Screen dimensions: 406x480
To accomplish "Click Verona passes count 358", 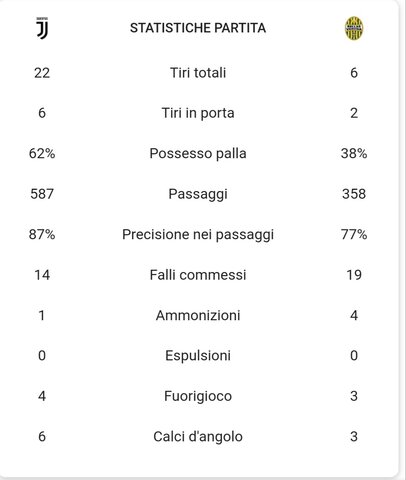I will (354, 194).
